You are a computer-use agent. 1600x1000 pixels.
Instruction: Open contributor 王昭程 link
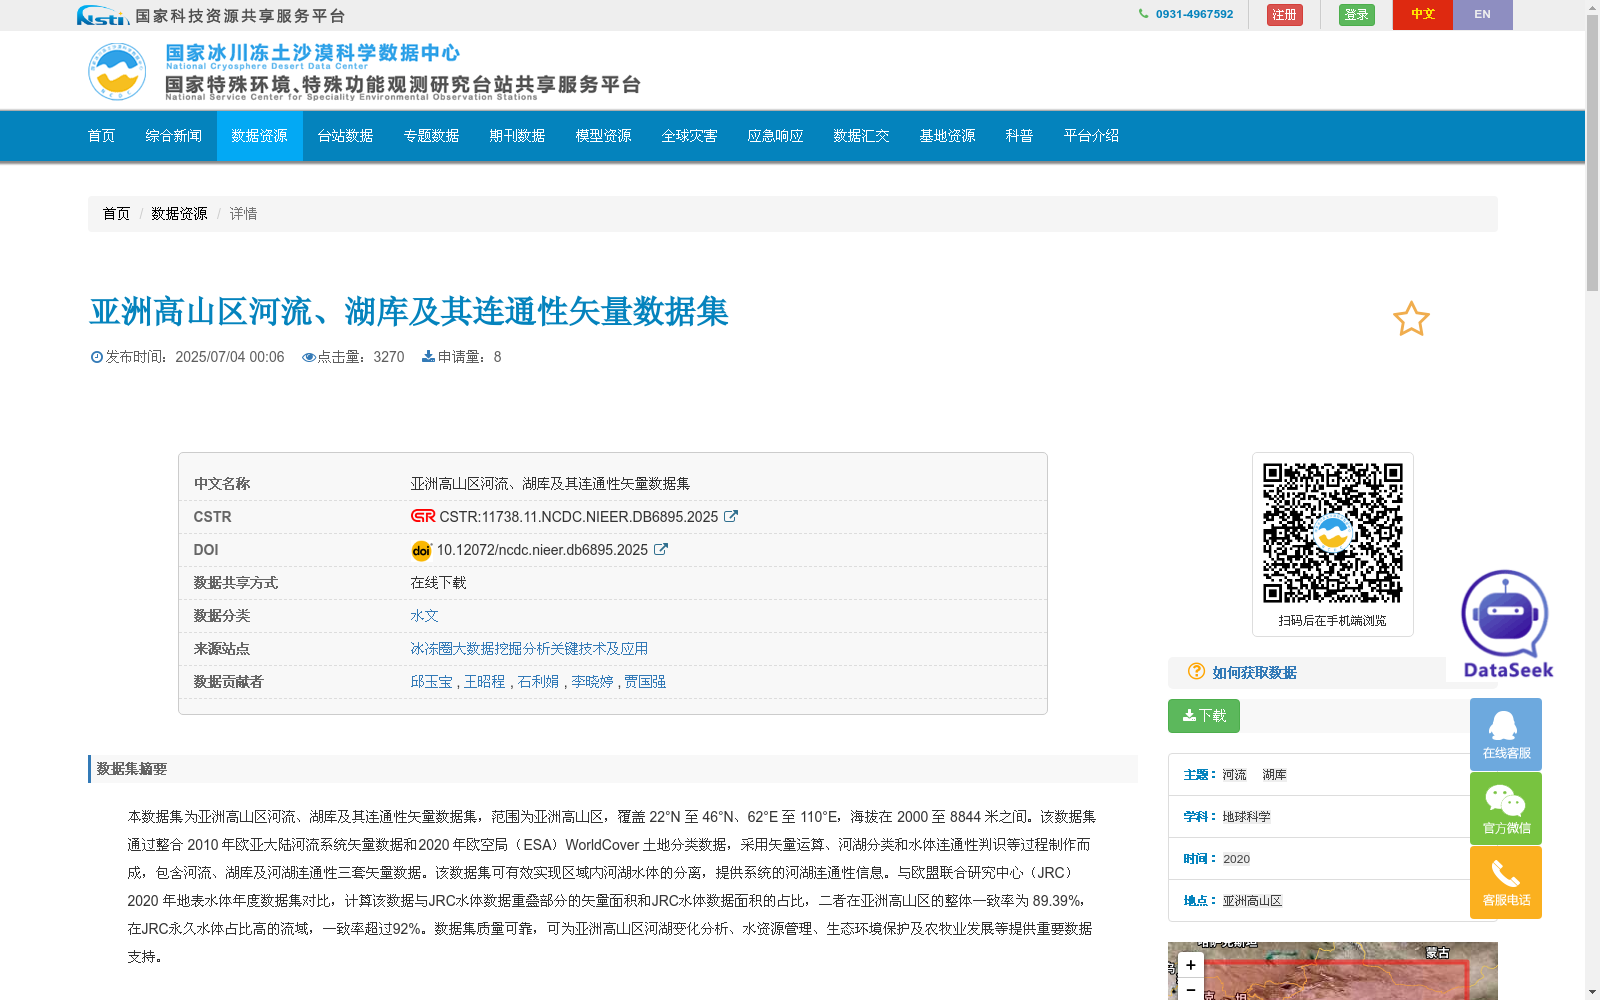click(x=484, y=682)
